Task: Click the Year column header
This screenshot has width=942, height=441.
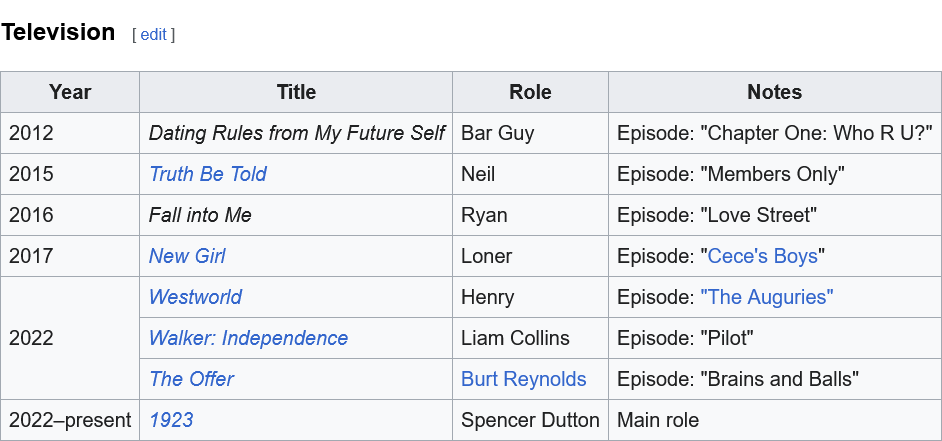Action: tap(70, 92)
